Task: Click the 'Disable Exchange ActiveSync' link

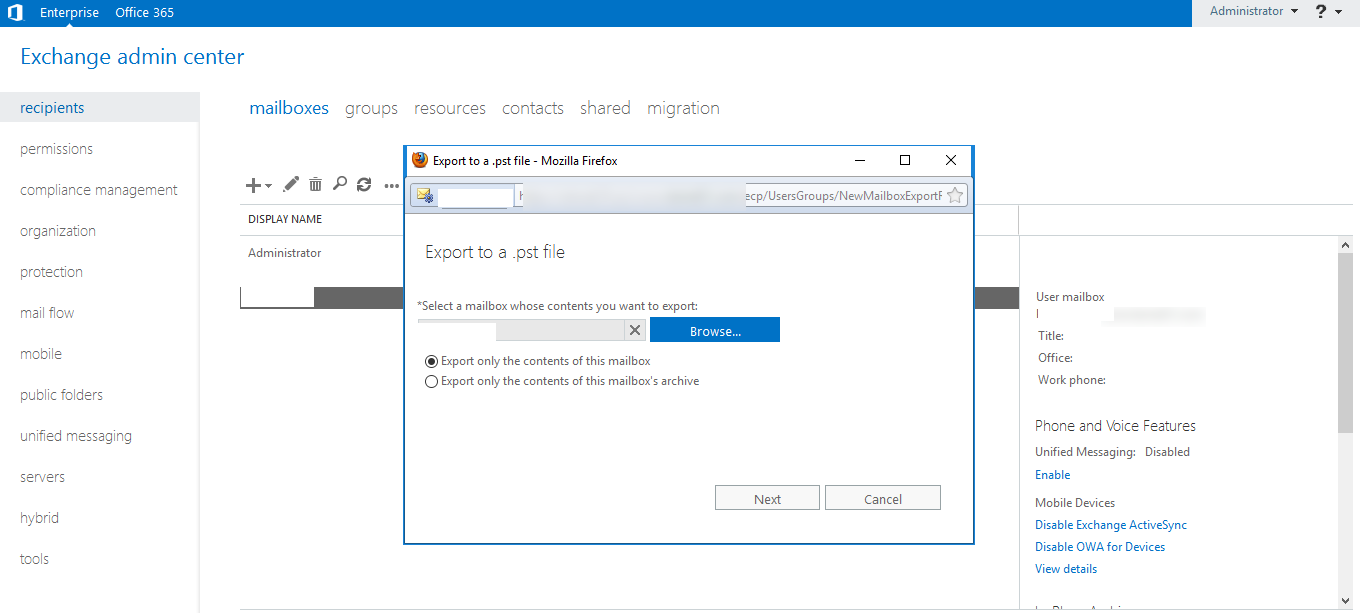Action: (1110, 525)
